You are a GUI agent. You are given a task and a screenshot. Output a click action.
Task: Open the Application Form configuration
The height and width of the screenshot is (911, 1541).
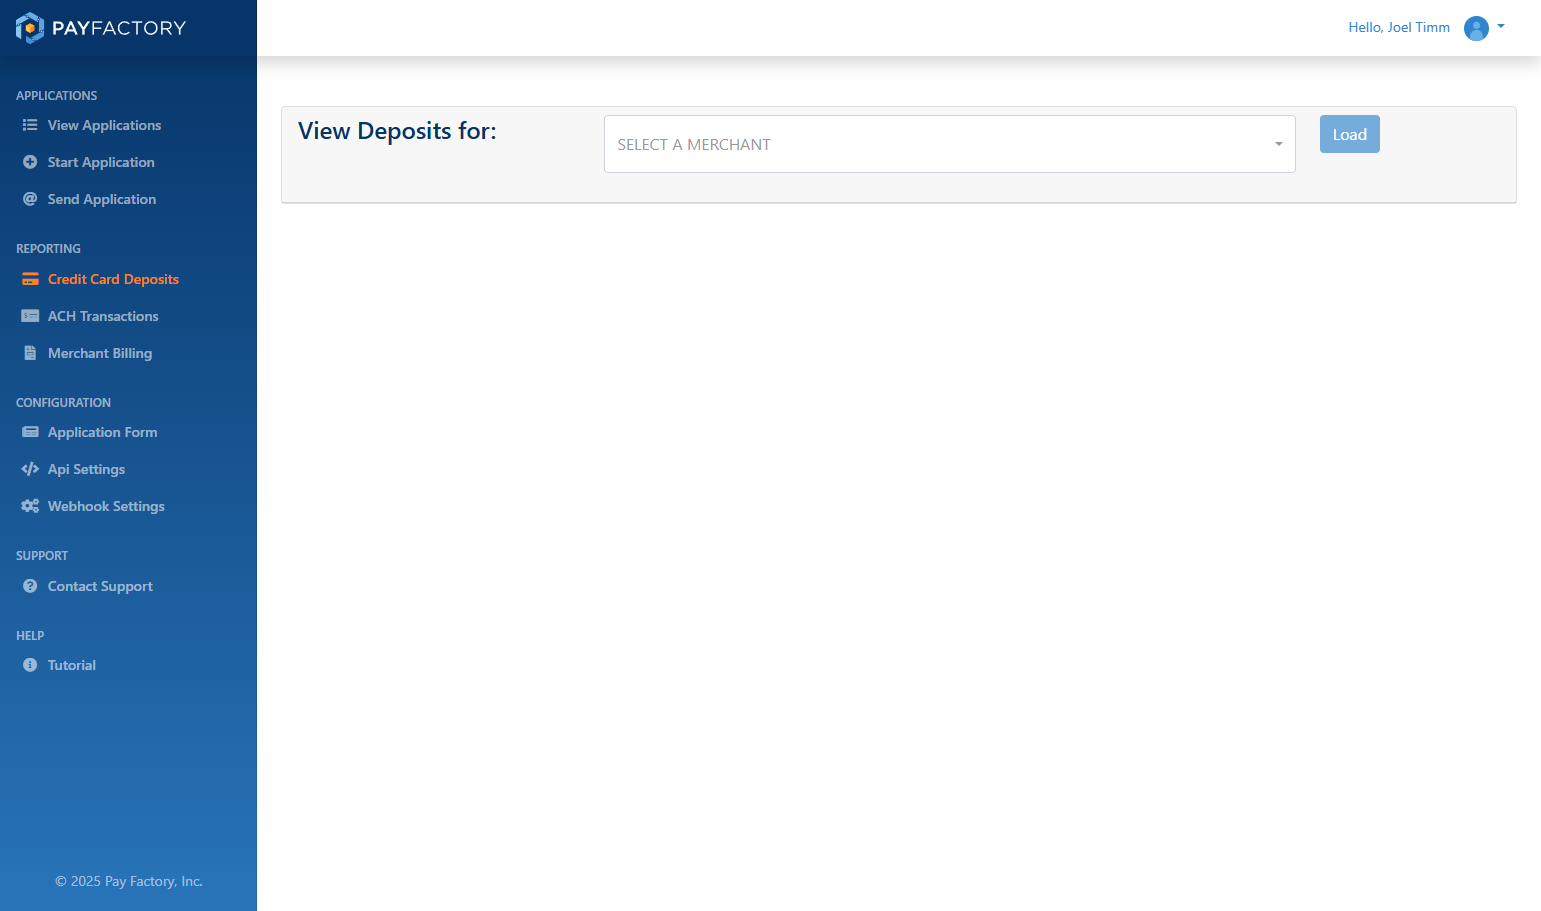point(102,432)
